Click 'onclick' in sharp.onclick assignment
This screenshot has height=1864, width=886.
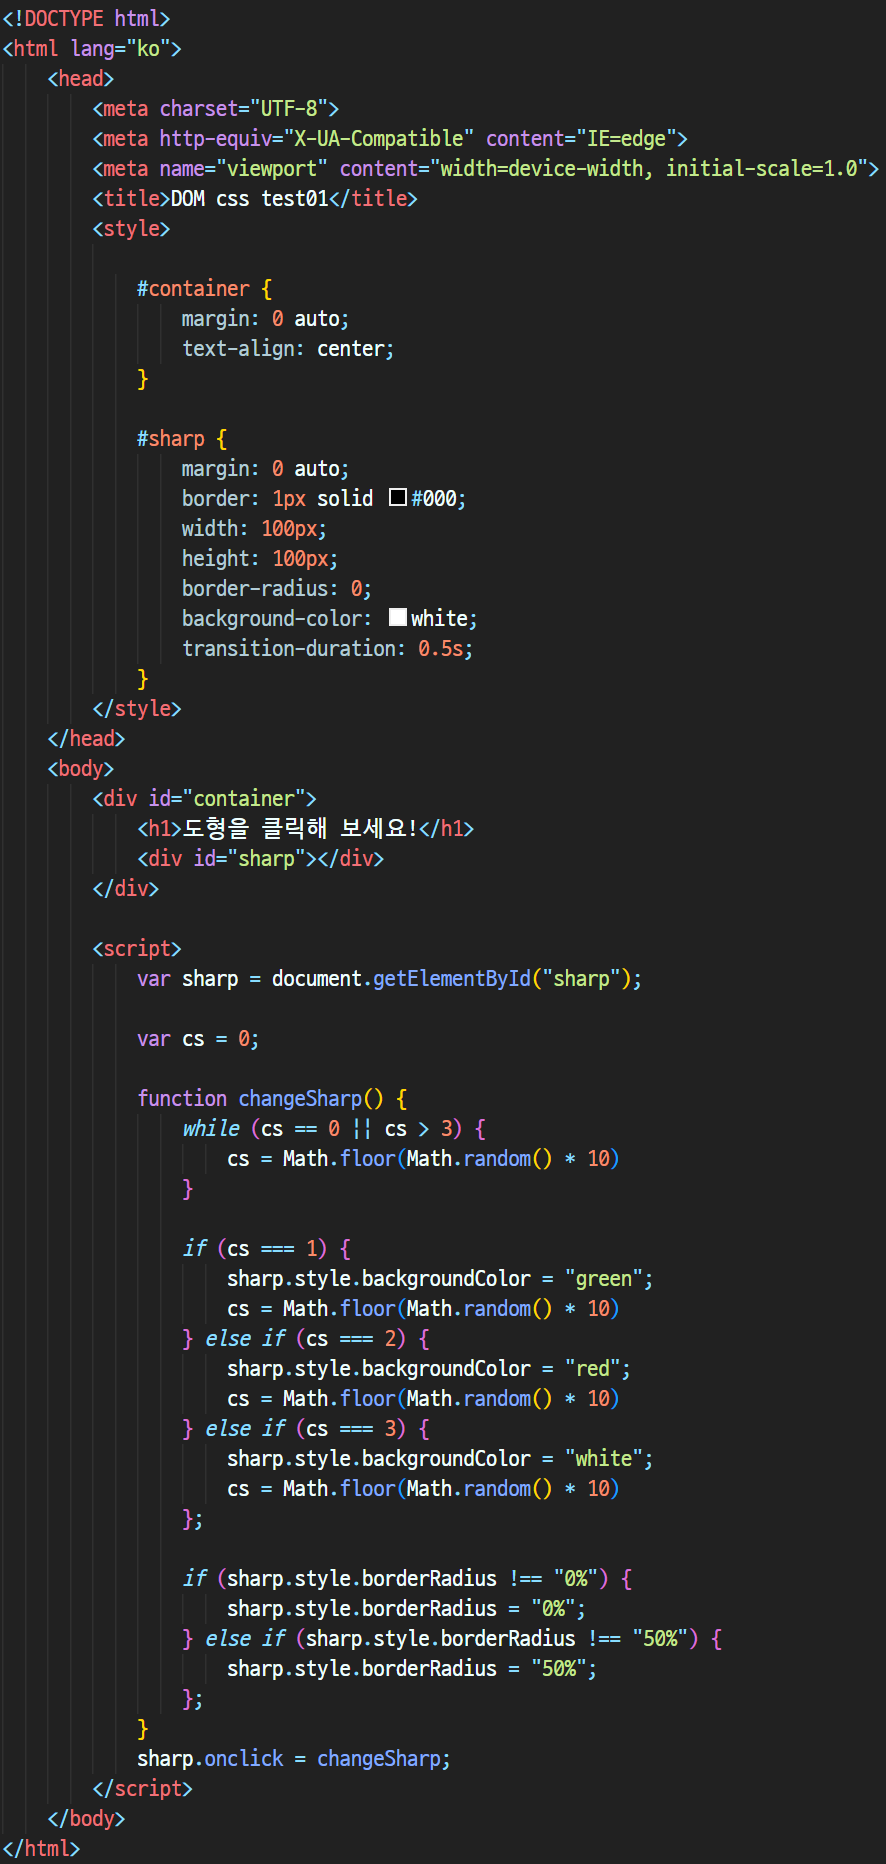pos(244,1758)
